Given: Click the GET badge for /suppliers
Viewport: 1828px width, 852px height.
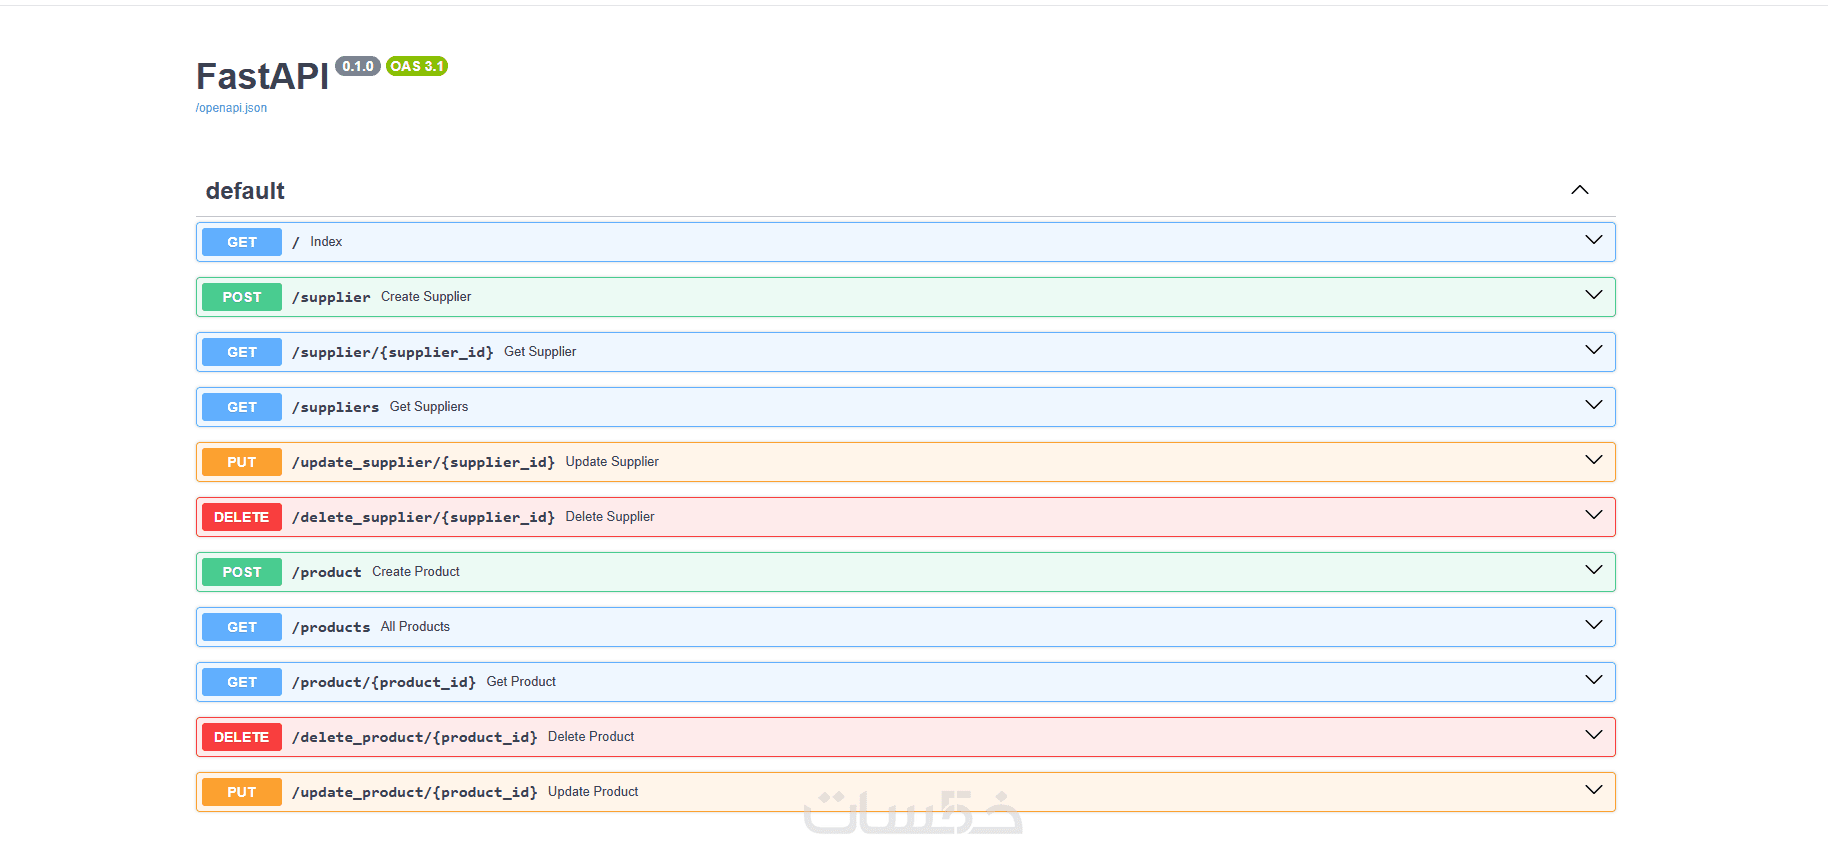Looking at the screenshot, I should pos(242,407).
